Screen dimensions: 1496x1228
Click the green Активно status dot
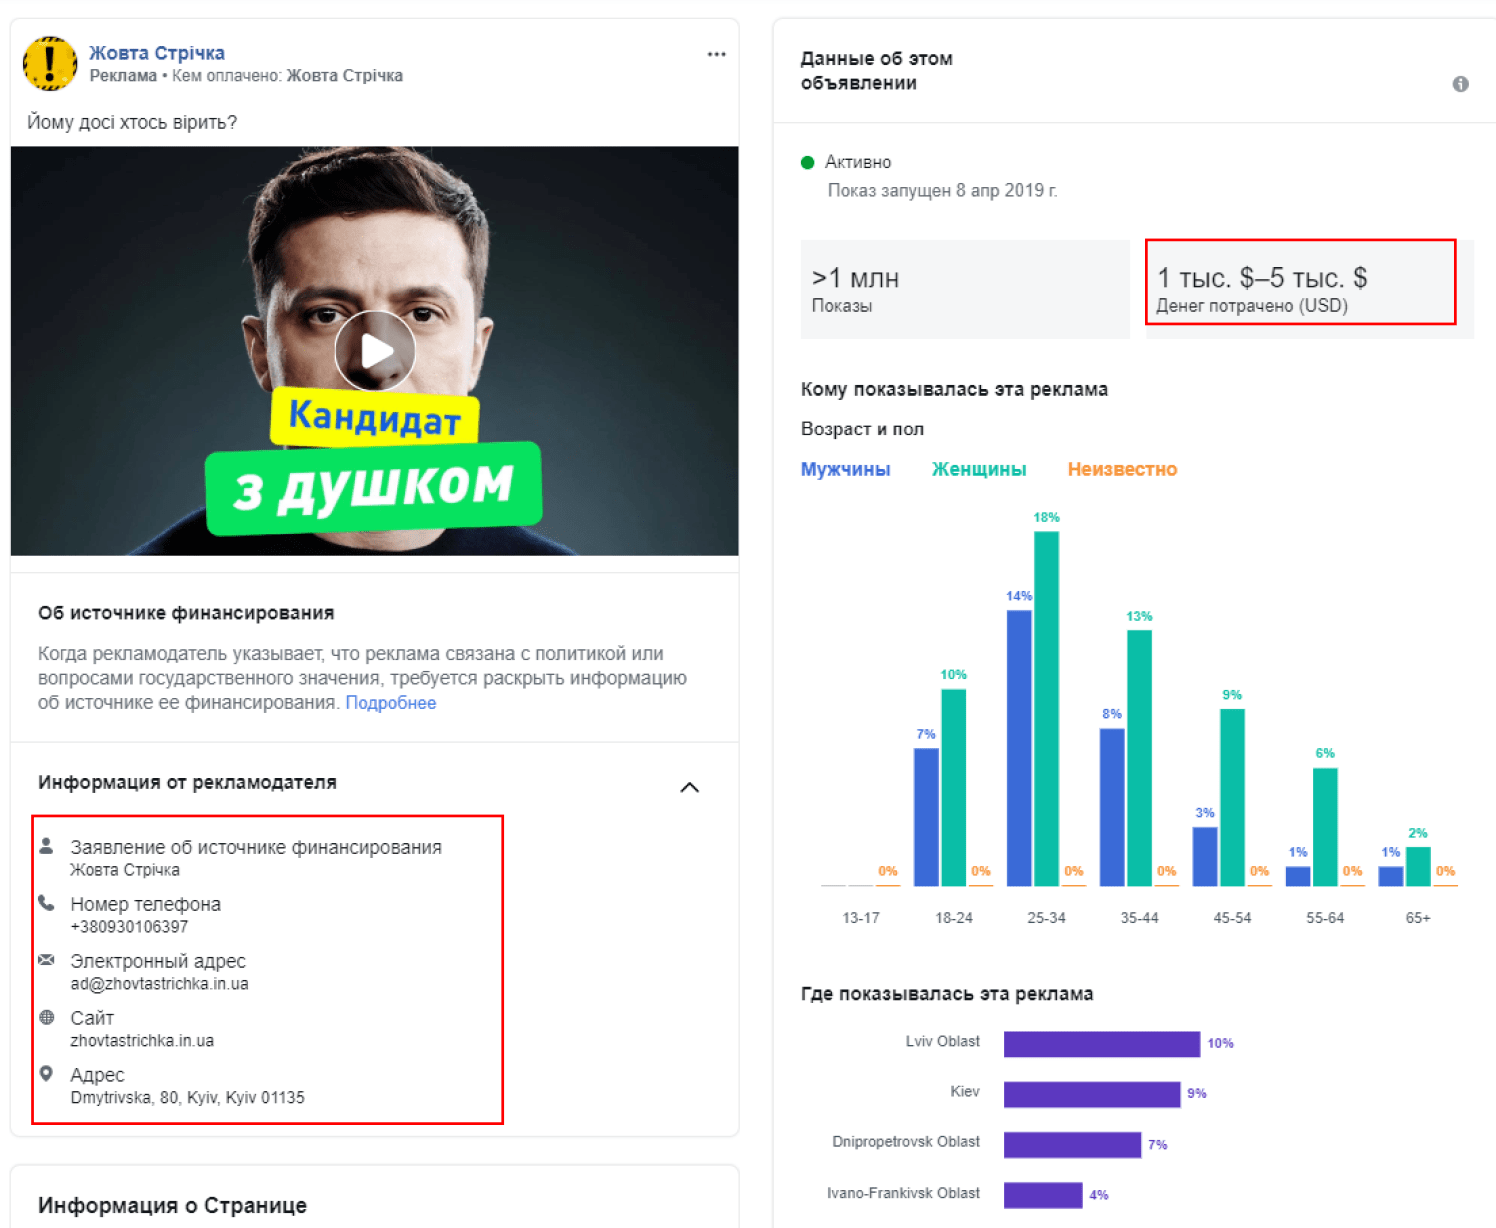coord(808,163)
